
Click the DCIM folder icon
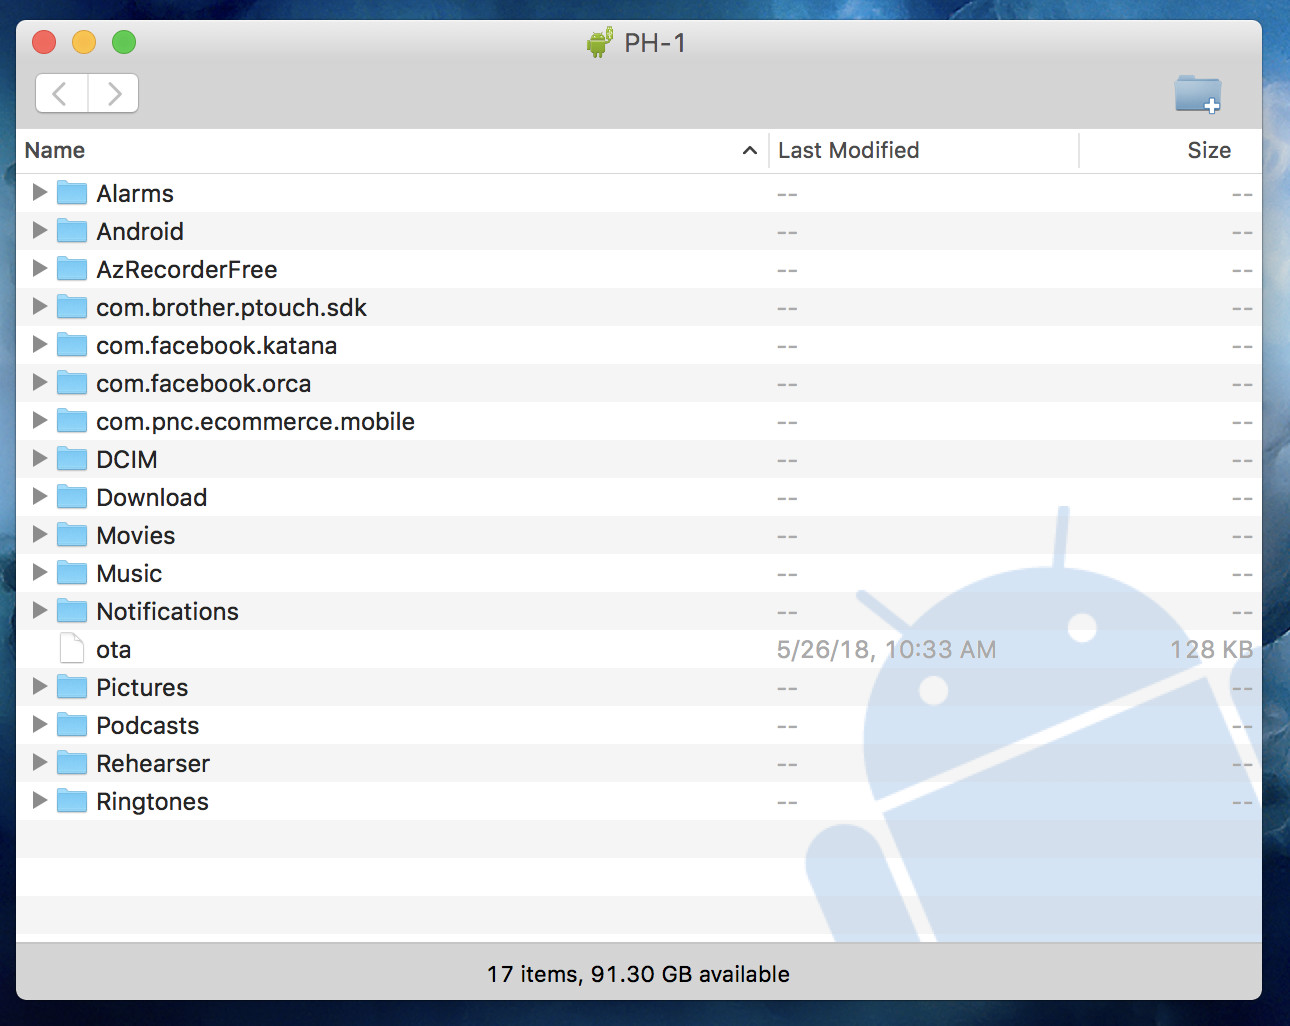(72, 458)
